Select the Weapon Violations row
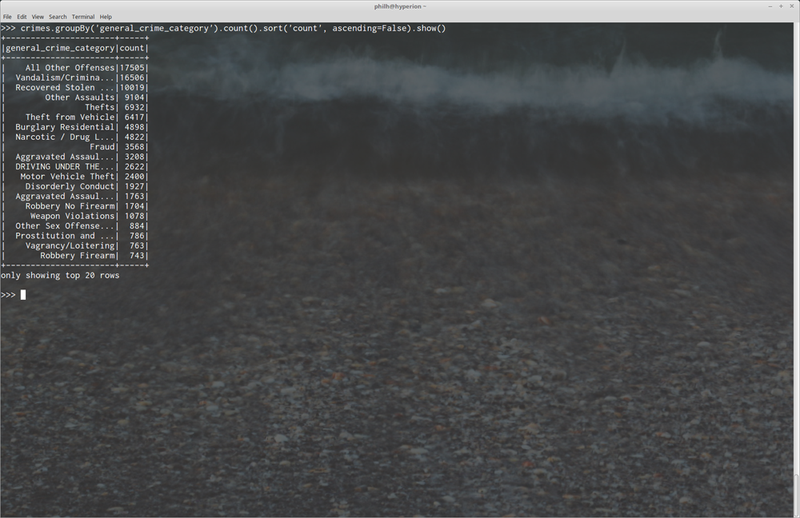 click(x=75, y=216)
